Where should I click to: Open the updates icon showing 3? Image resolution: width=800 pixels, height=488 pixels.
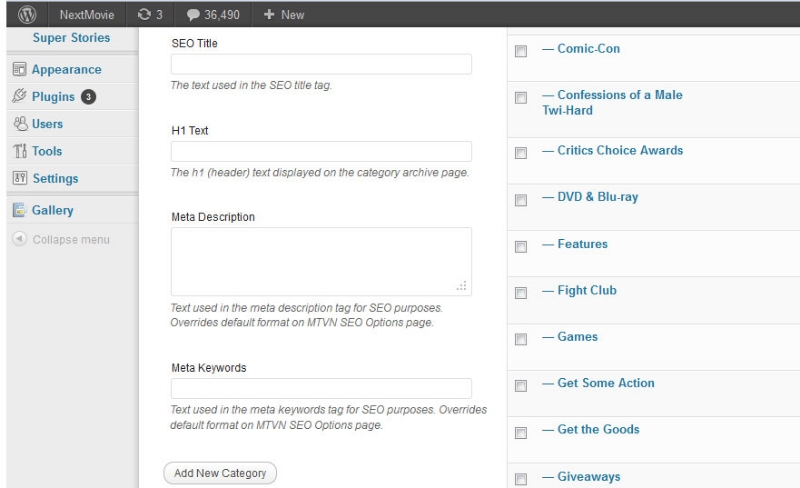click(x=145, y=15)
